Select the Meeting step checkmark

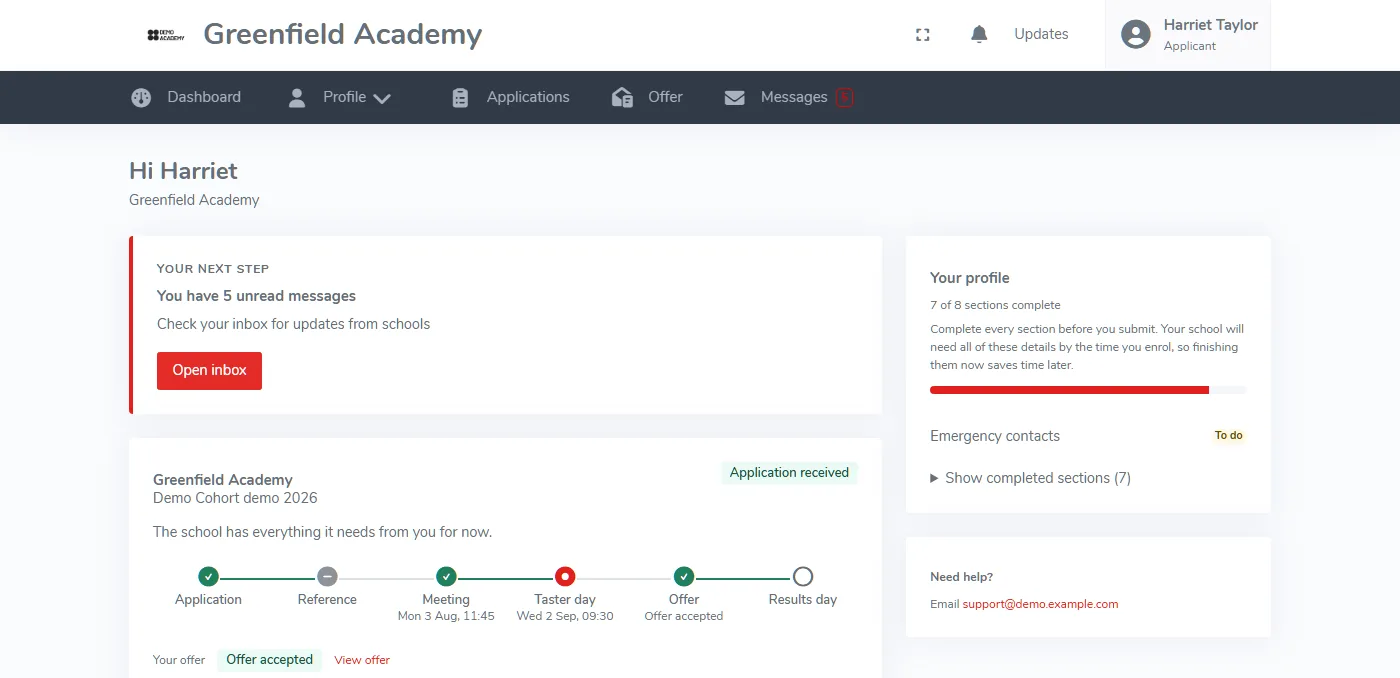(446, 577)
